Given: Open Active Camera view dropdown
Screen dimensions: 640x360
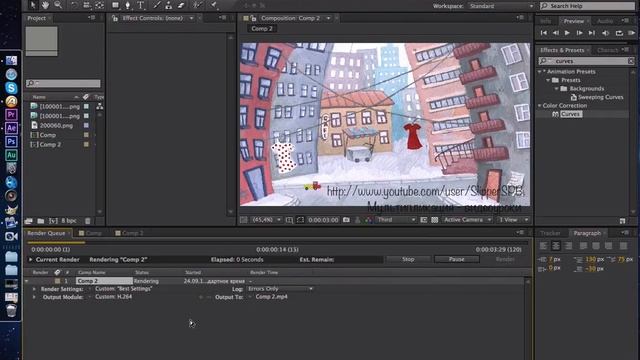Looking at the screenshot, I should 467,220.
